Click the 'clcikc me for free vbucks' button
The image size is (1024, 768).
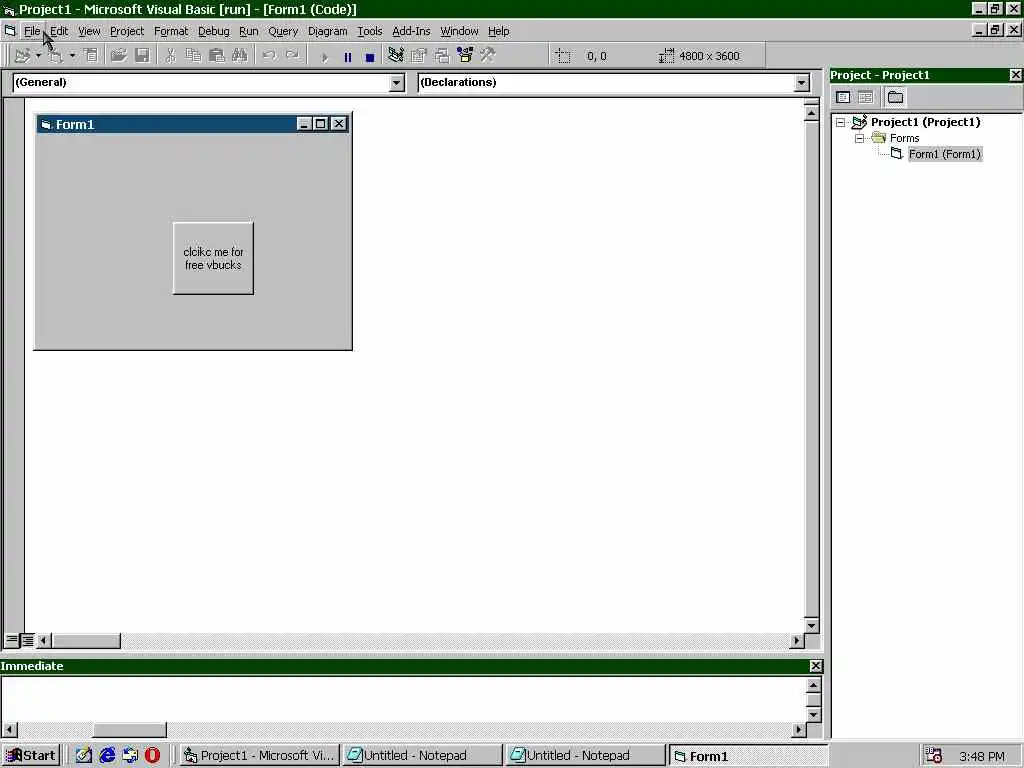[x=213, y=258]
